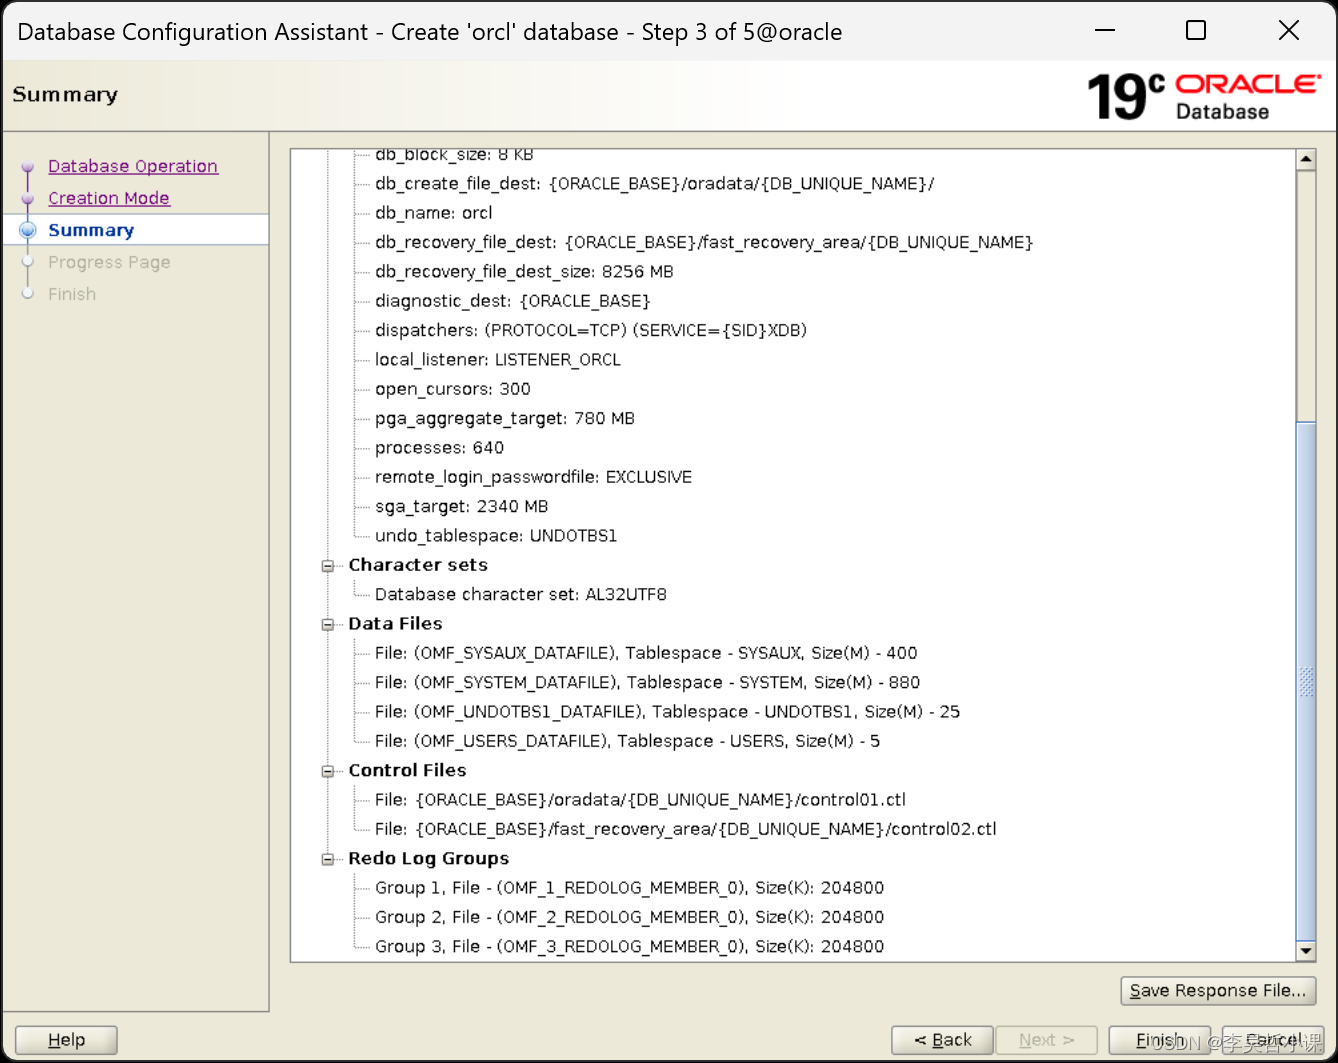
Task: Select the Summary step in sidebar
Action: 91,230
